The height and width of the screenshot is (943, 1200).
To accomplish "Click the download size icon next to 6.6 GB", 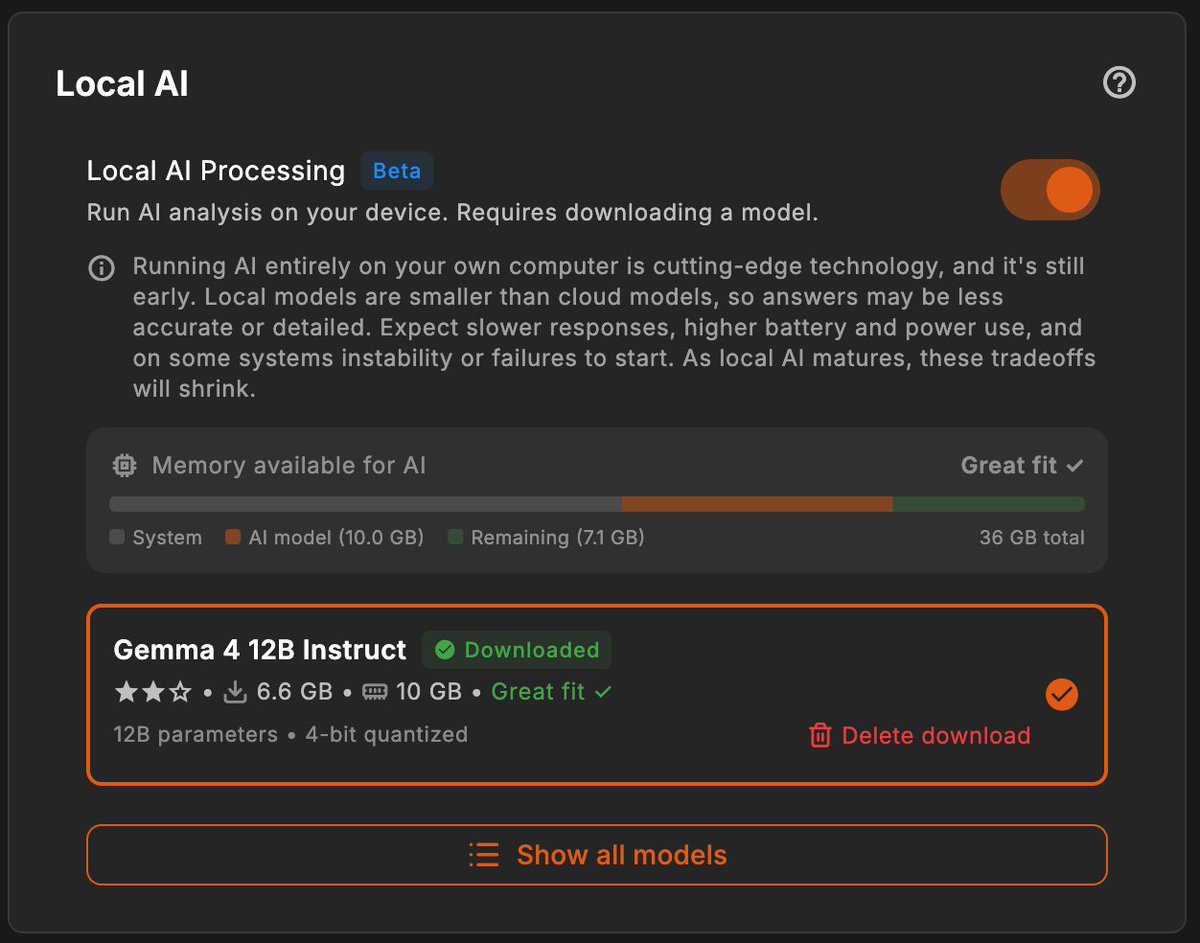I will pos(235,692).
